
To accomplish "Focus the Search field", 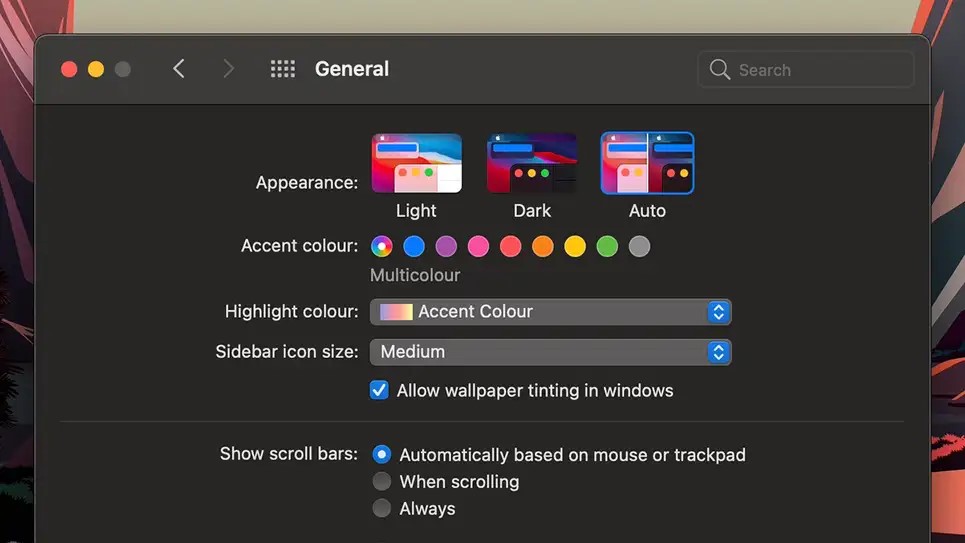I will click(x=806, y=70).
